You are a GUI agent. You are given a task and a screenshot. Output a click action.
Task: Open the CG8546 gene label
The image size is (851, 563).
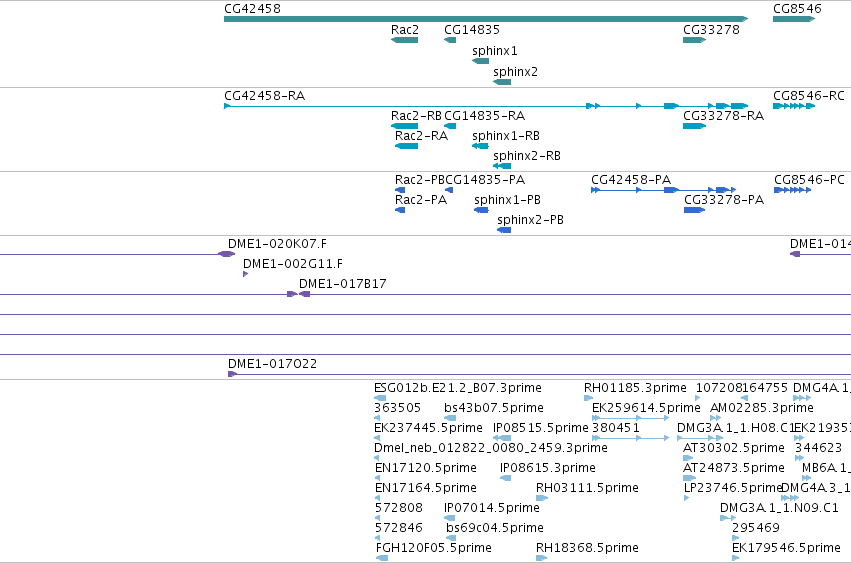tap(797, 9)
